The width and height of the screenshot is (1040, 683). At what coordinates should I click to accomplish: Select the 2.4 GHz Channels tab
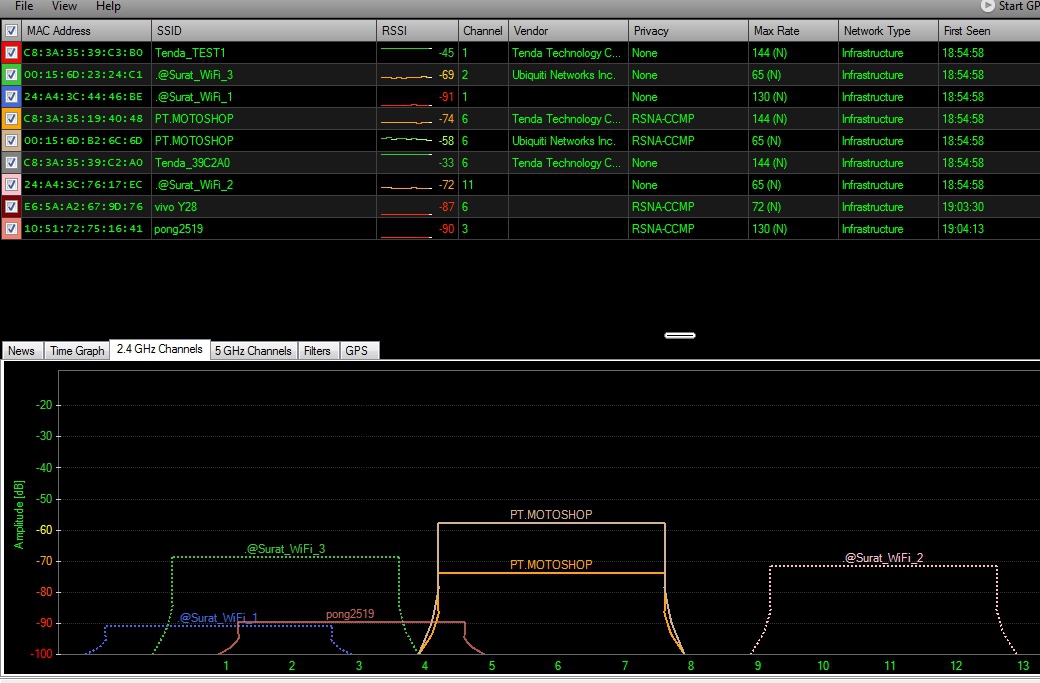pos(159,349)
